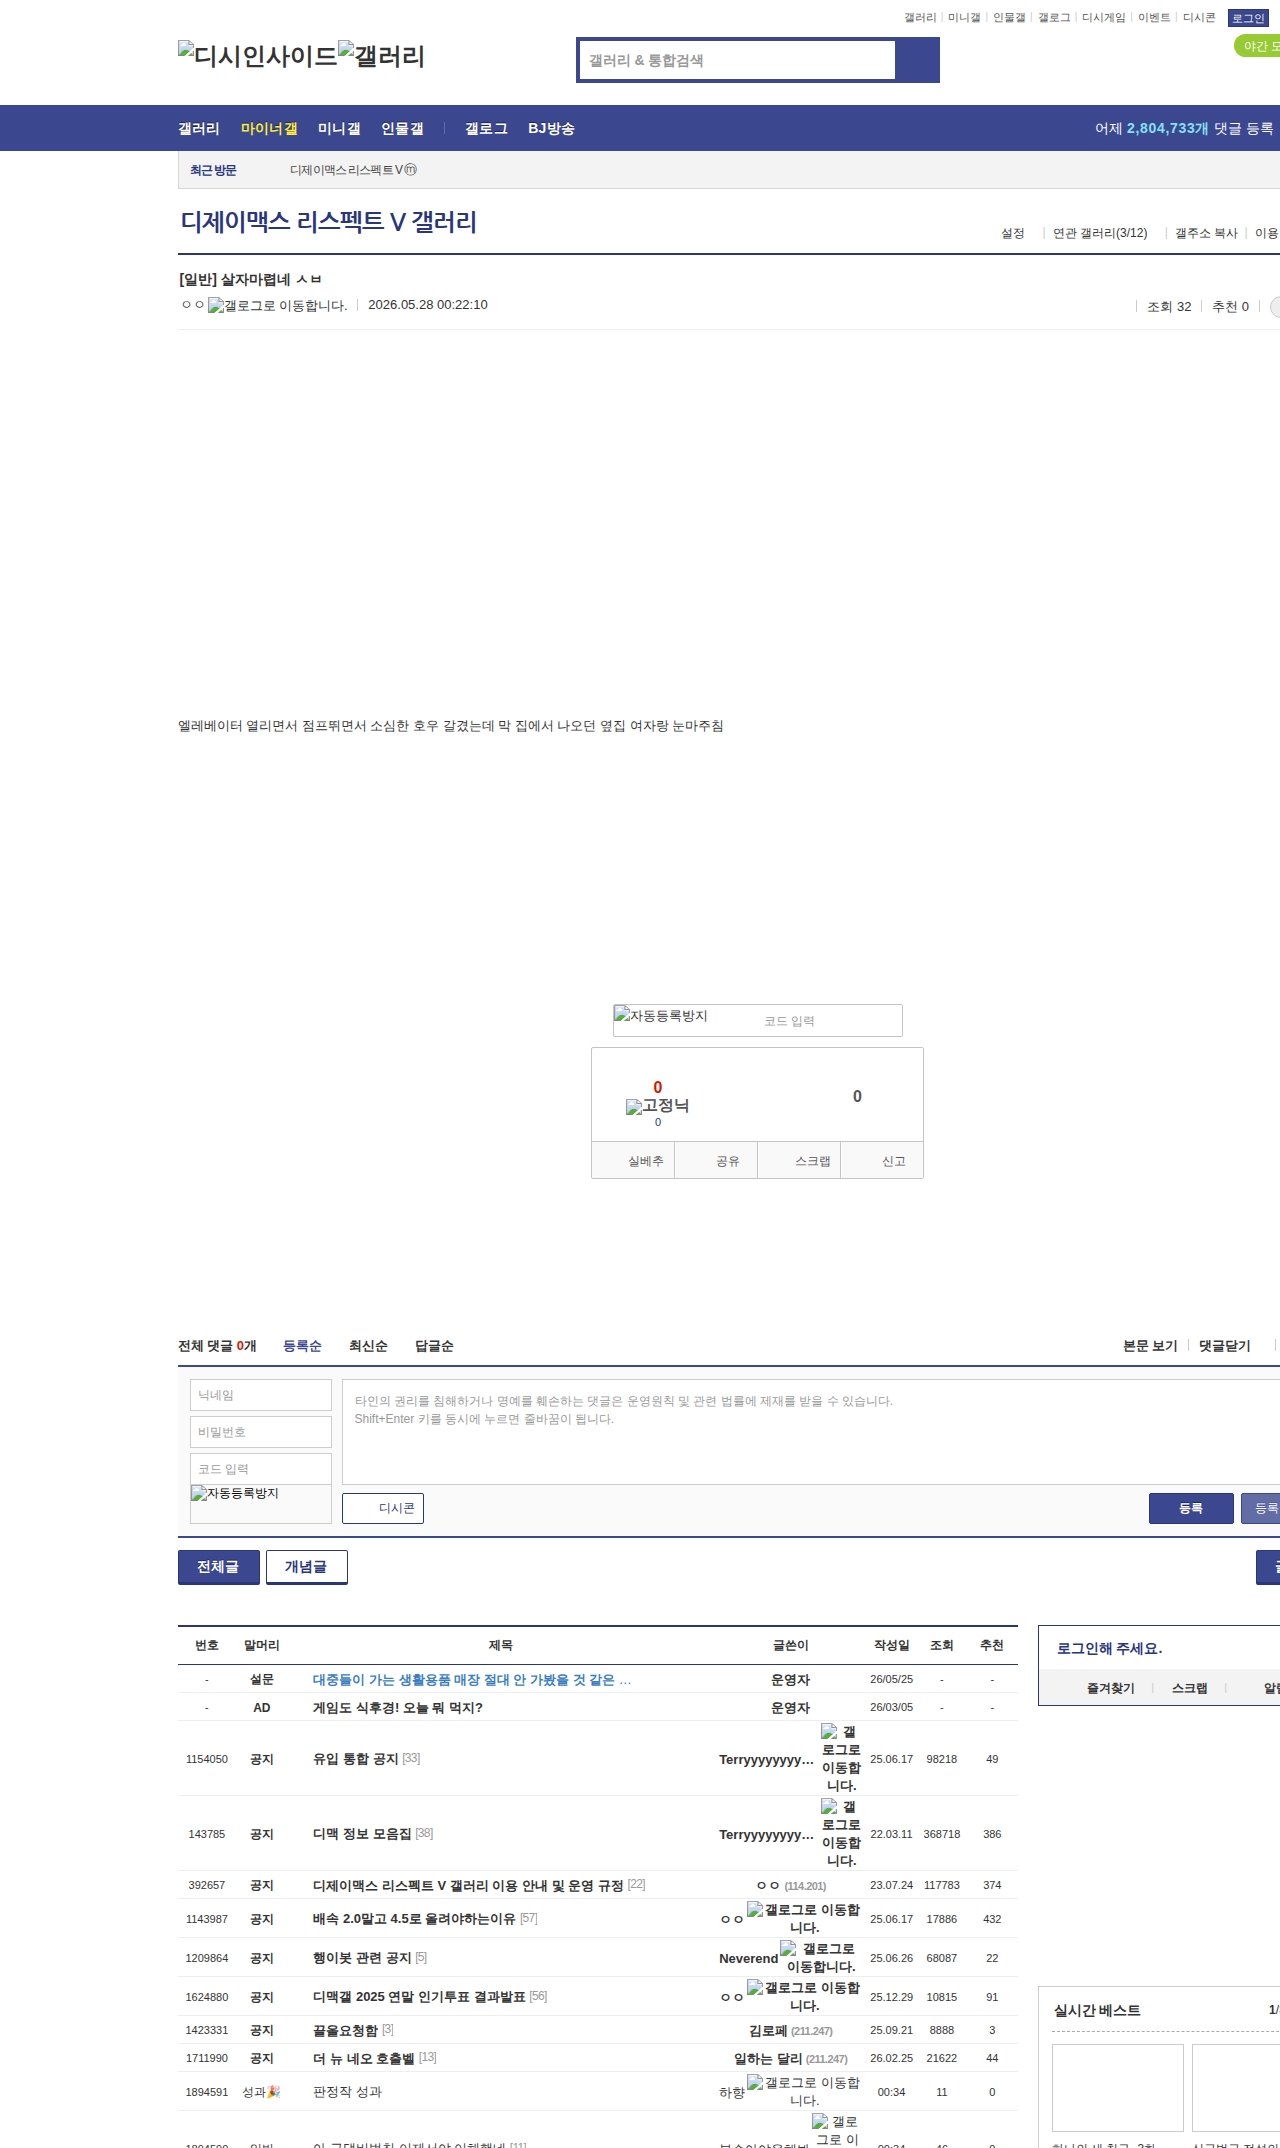
Task: Open gallog icon for 디맥 정보 모음집 author
Action: pyautogui.click(x=841, y=1834)
